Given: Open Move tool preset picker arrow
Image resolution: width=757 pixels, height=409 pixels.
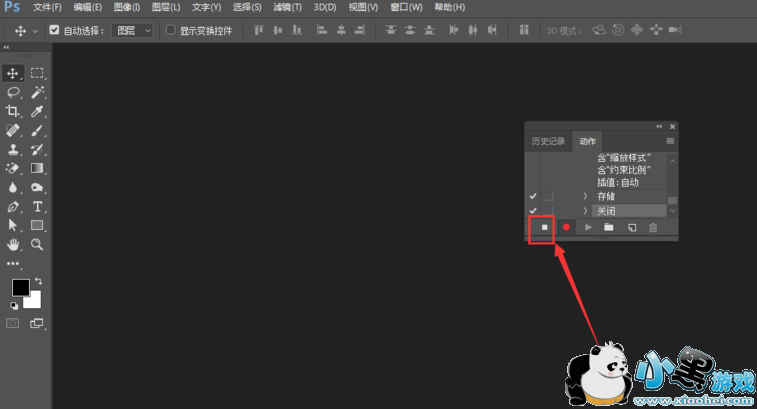Looking at the screenshot, I should tap(35, 31).
